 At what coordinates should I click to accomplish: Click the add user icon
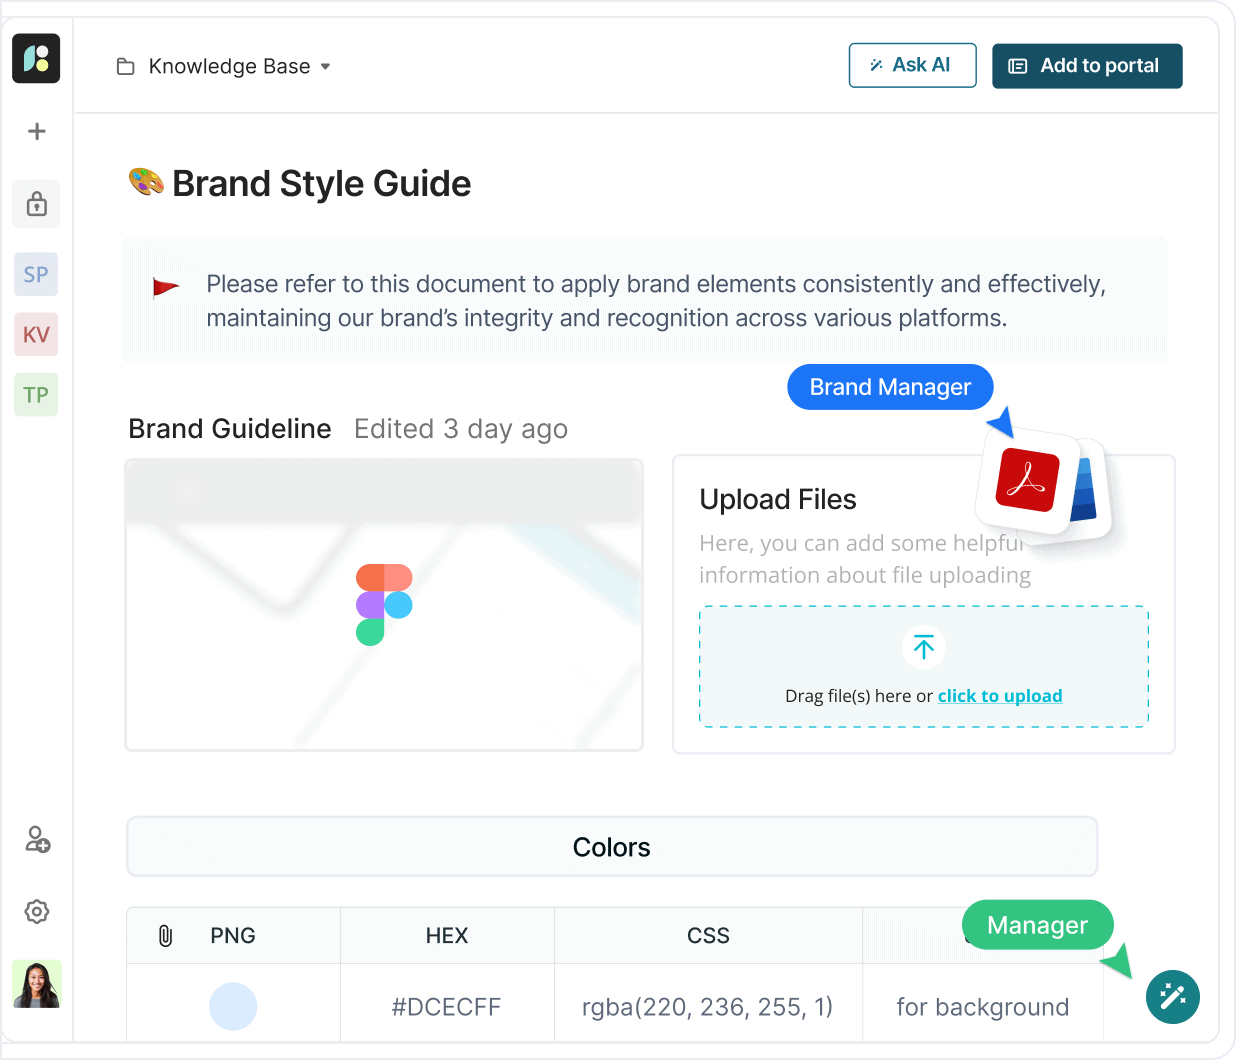37,839
